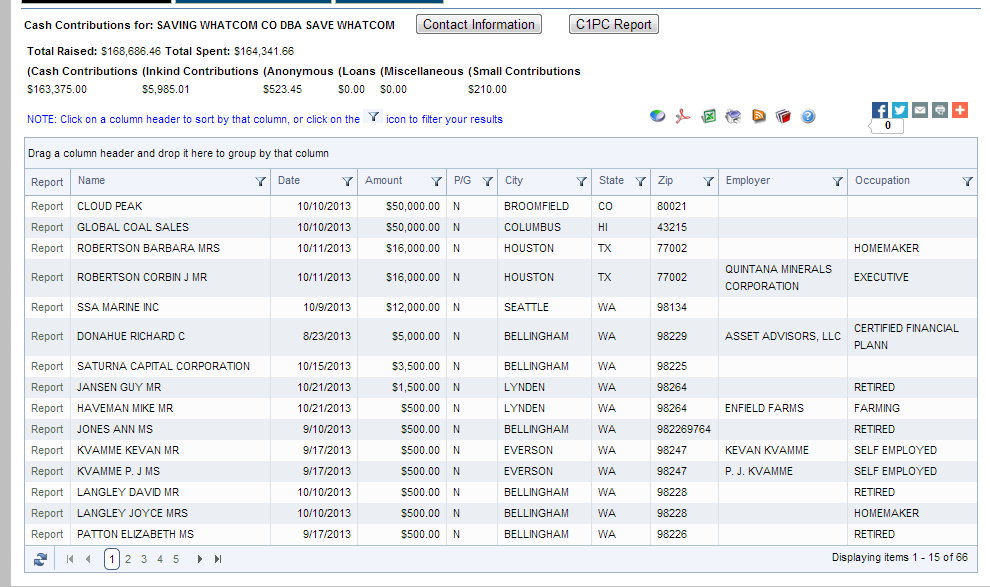Go to page 3 of results
The height and width of the screenshot is (587, 990).
click(x=144, y=559)
